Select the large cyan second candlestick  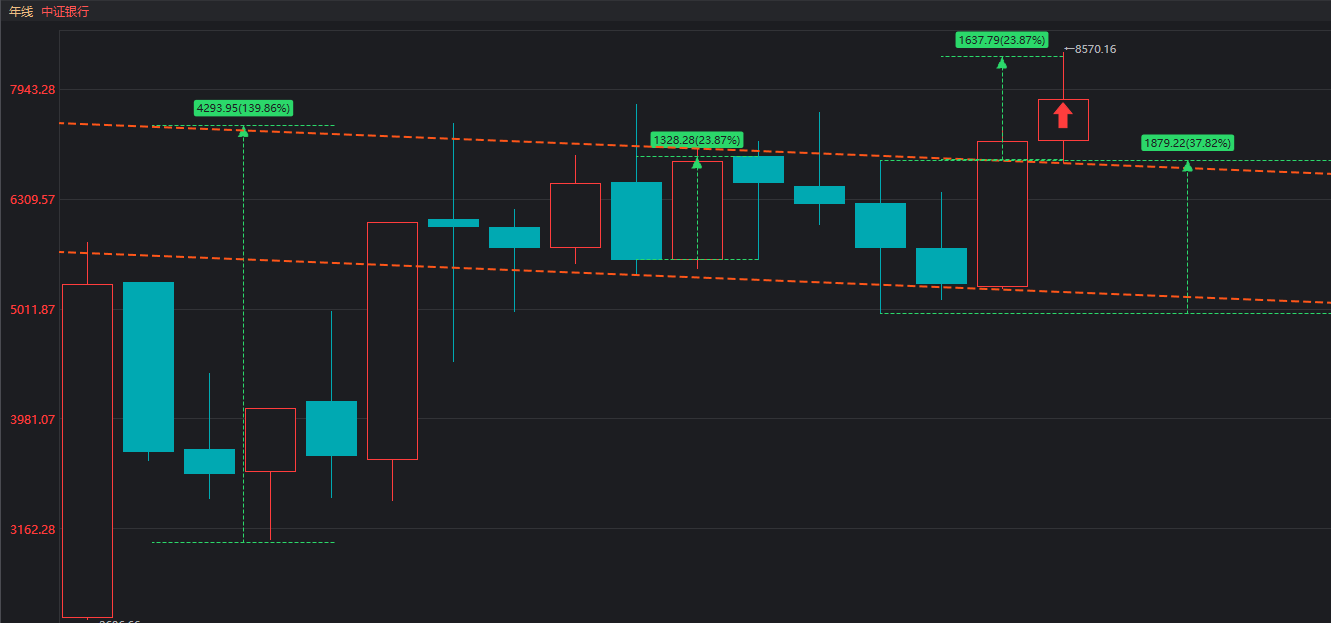coord(148,366)
